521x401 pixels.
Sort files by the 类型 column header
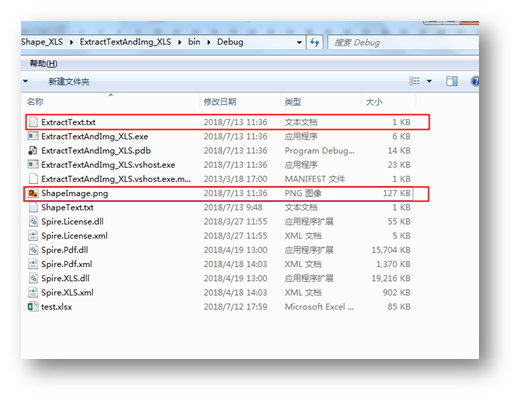(321, 102)
